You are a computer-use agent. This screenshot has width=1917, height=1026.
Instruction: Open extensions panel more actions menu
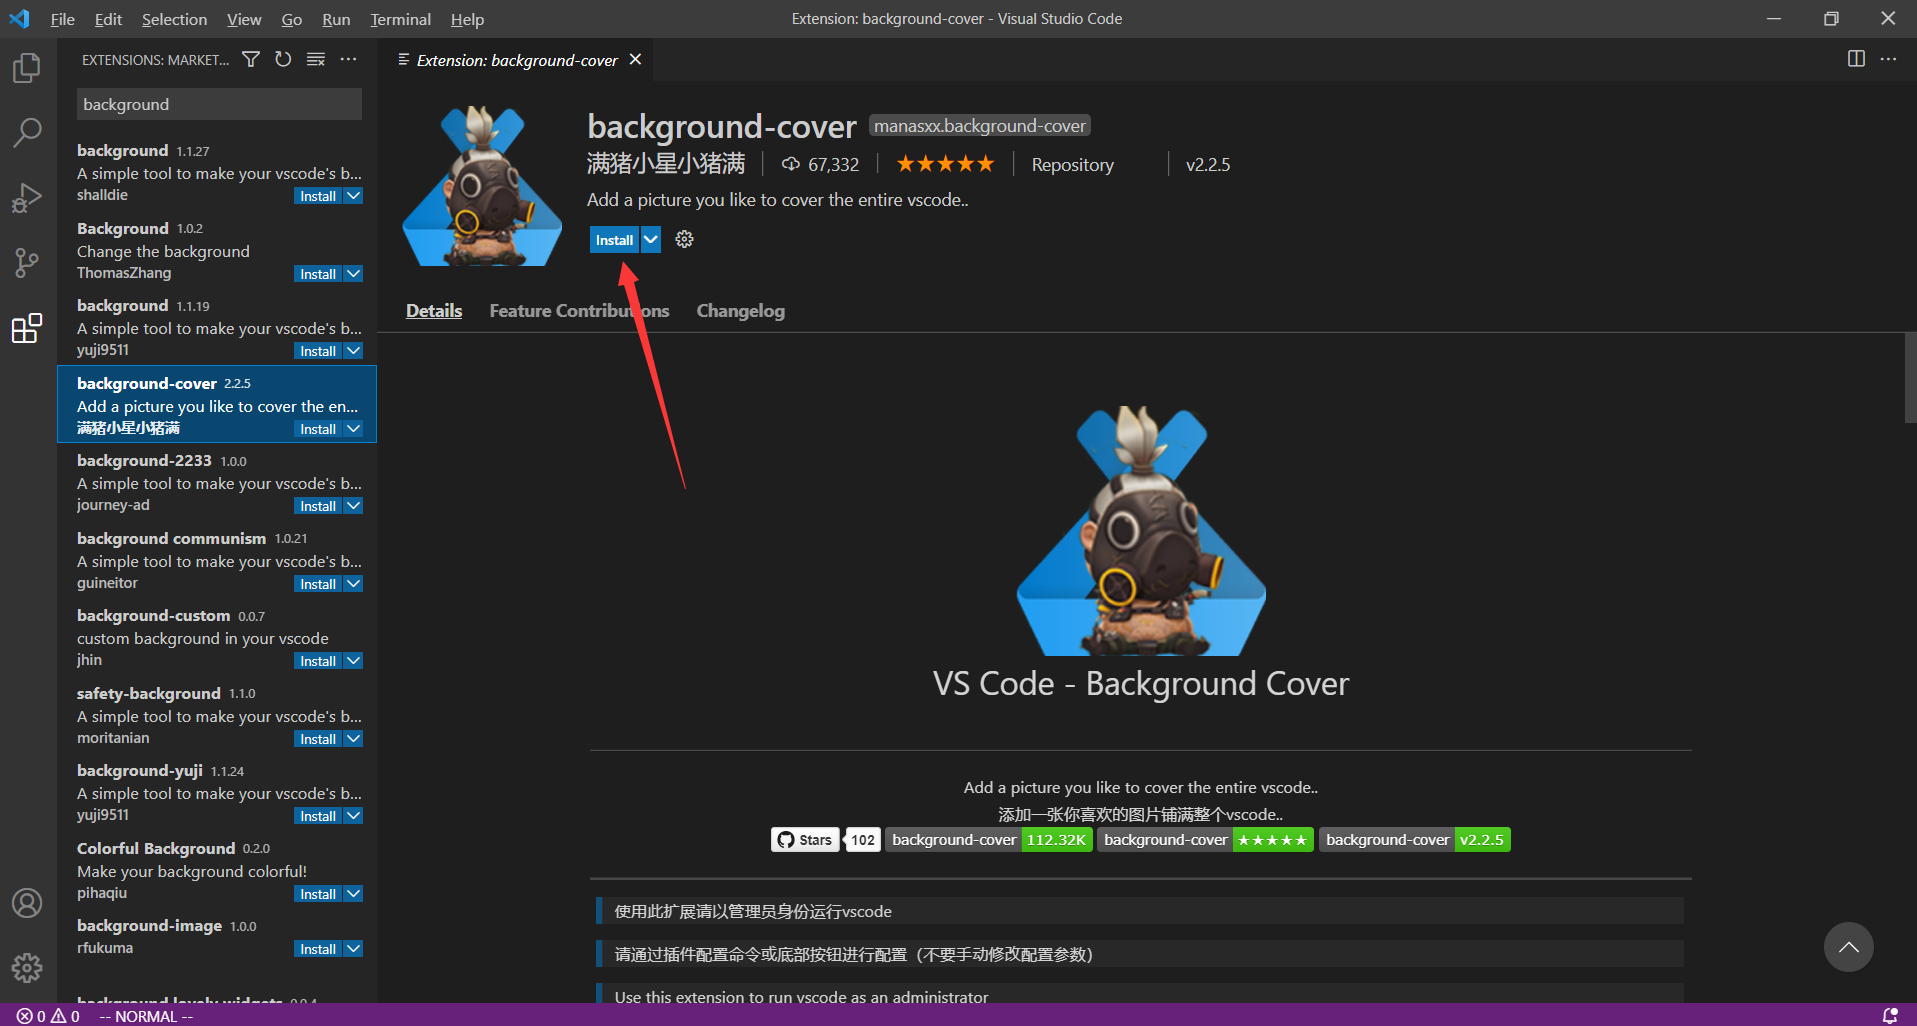pyautogui.click(x=348, y=60)
